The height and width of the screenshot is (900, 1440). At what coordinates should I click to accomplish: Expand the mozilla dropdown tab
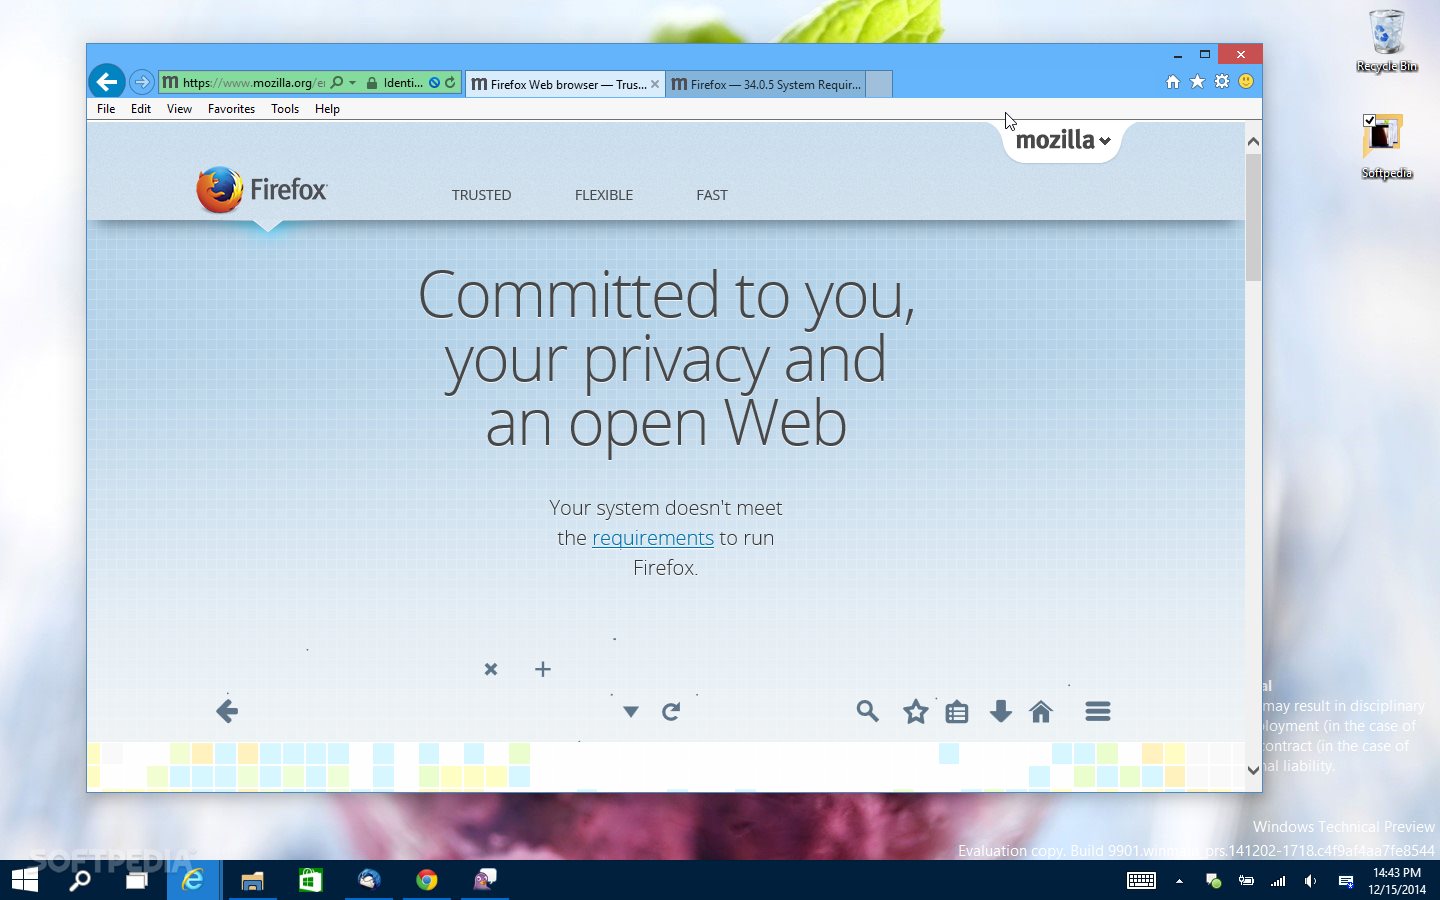(x=1063, y=140)
